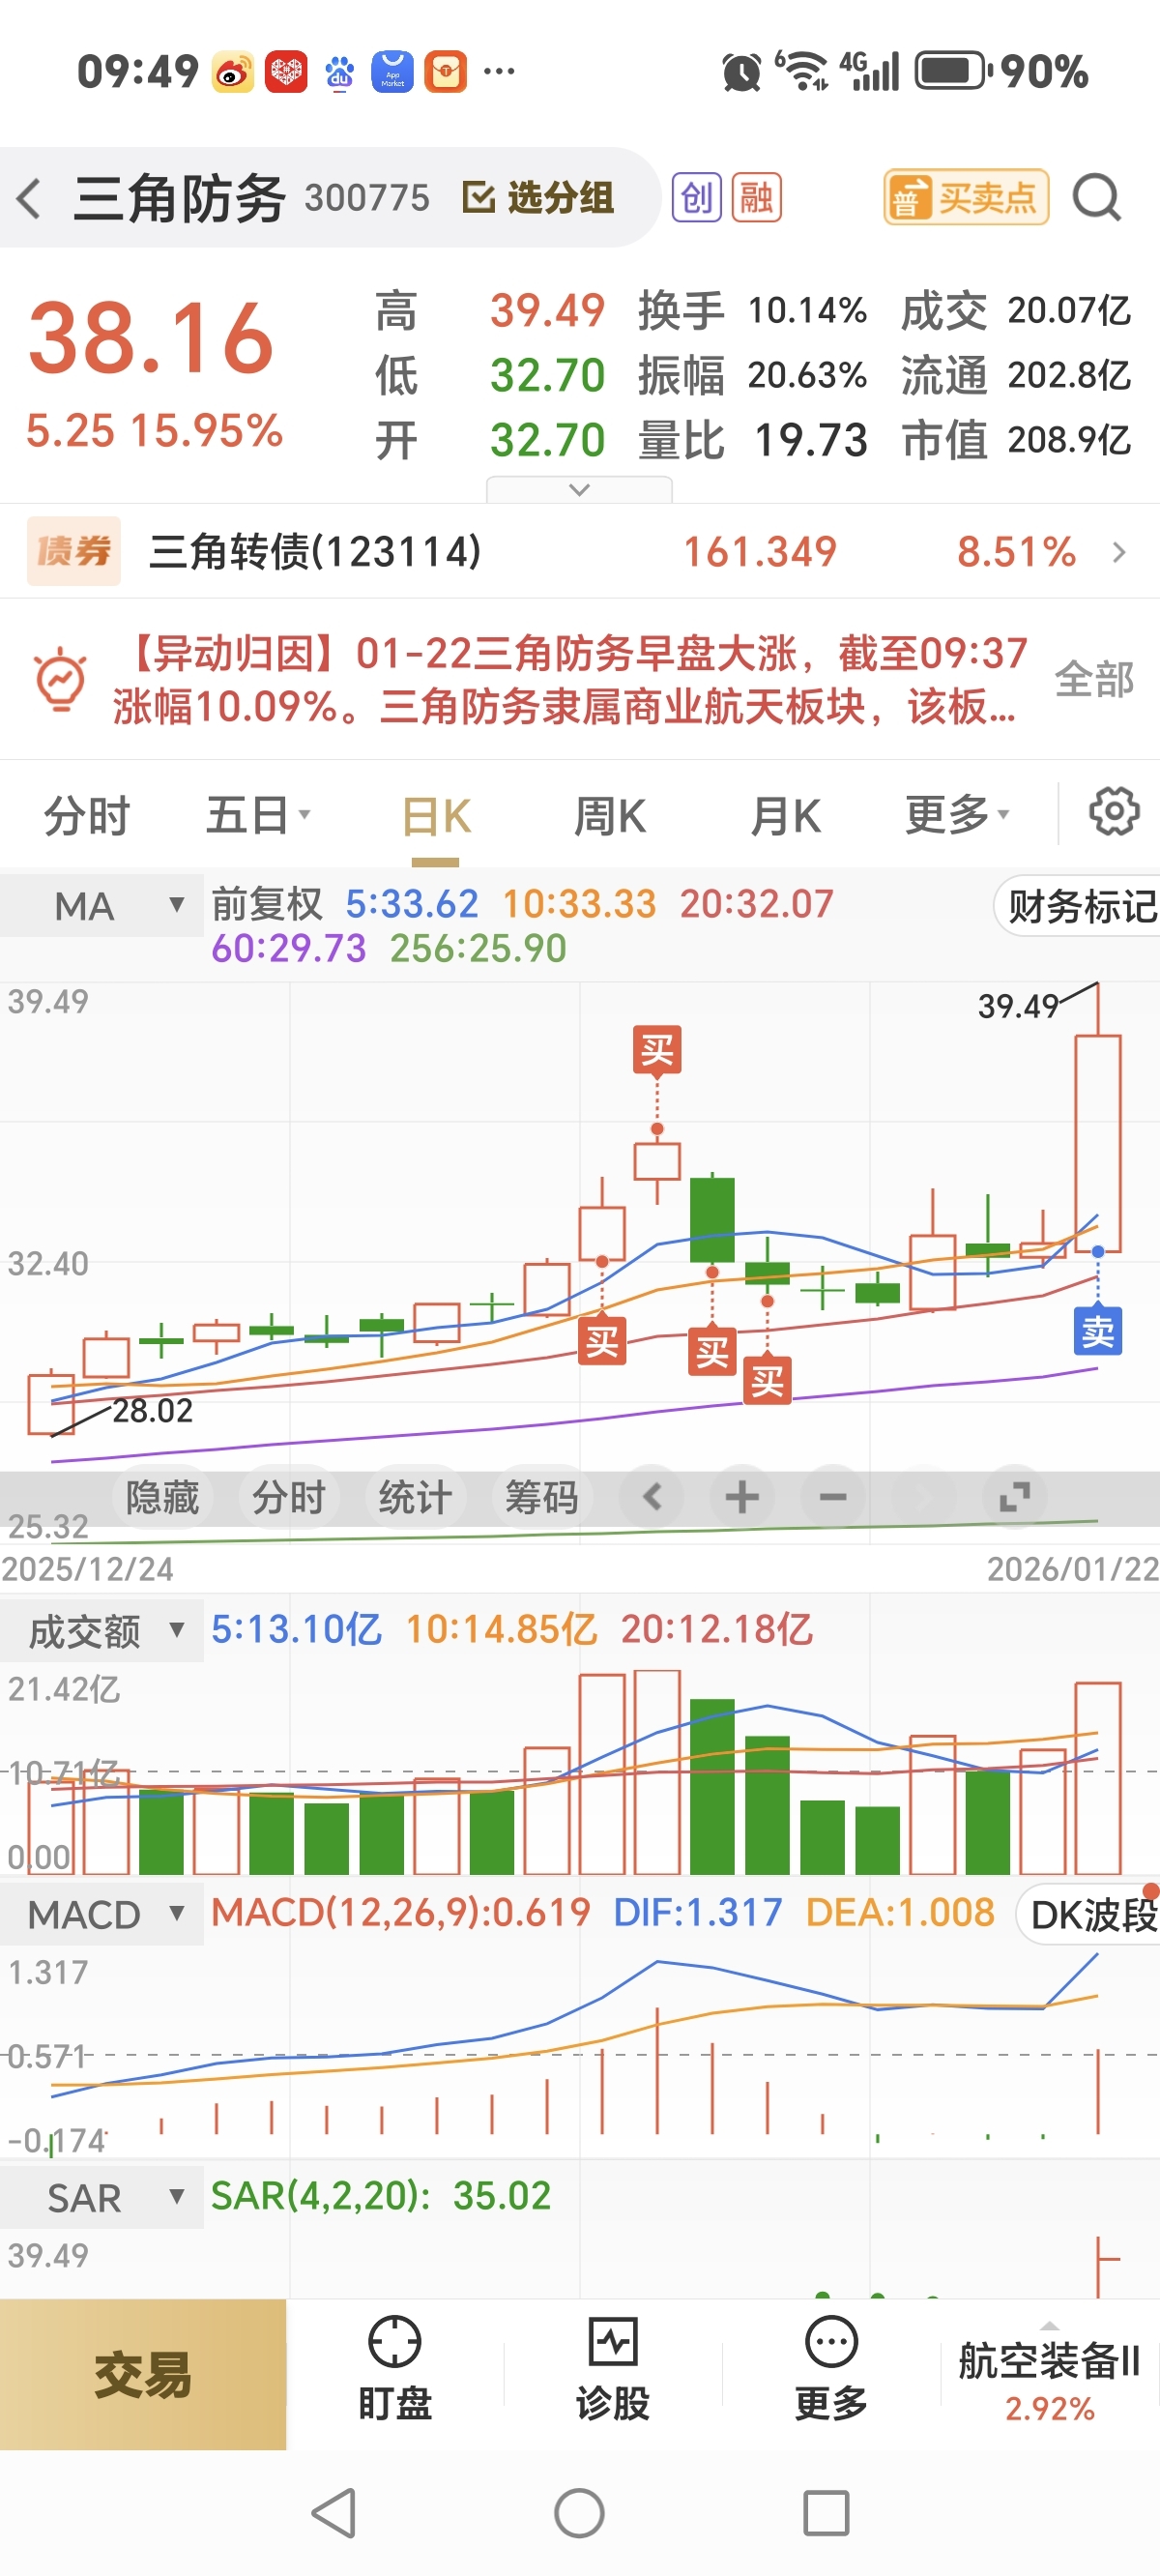This screenshot has height=2576, width=1160.
Task: Open 筹码 chip distribution
Action: [x=541, y=1497]
